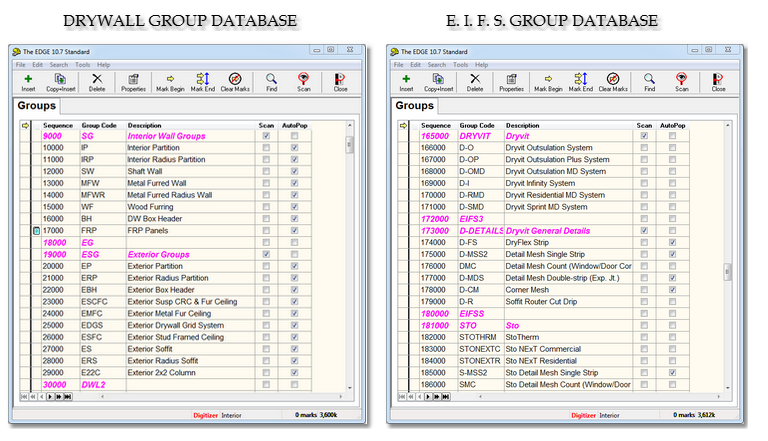Click Mark End in Drywall window

tap(203, 82)
